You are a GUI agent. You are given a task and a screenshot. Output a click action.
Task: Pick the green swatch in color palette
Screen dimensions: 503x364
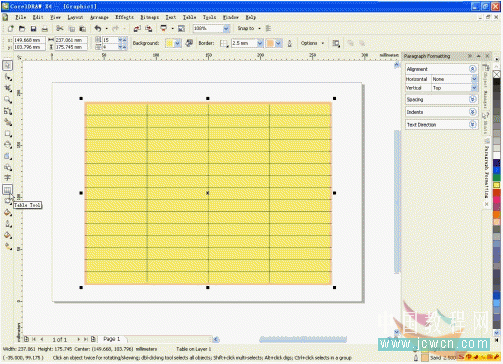point(496,178)
